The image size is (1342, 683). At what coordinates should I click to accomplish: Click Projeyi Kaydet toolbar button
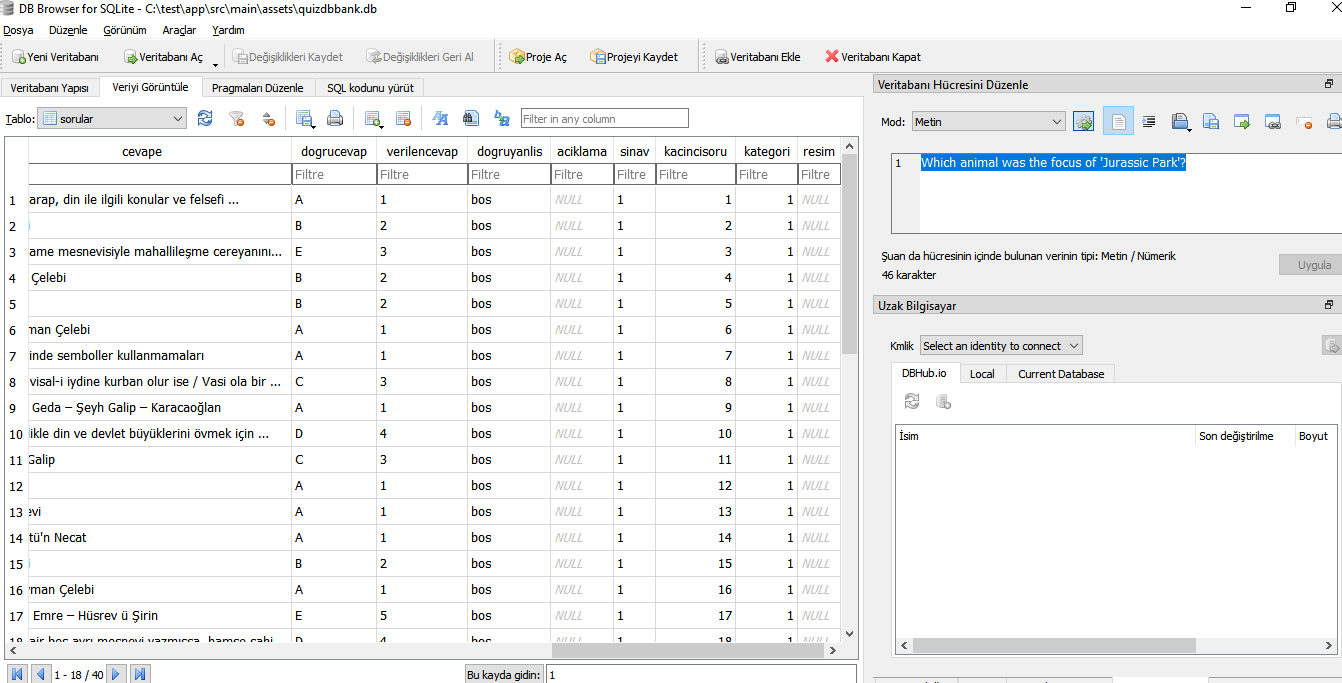634,57
